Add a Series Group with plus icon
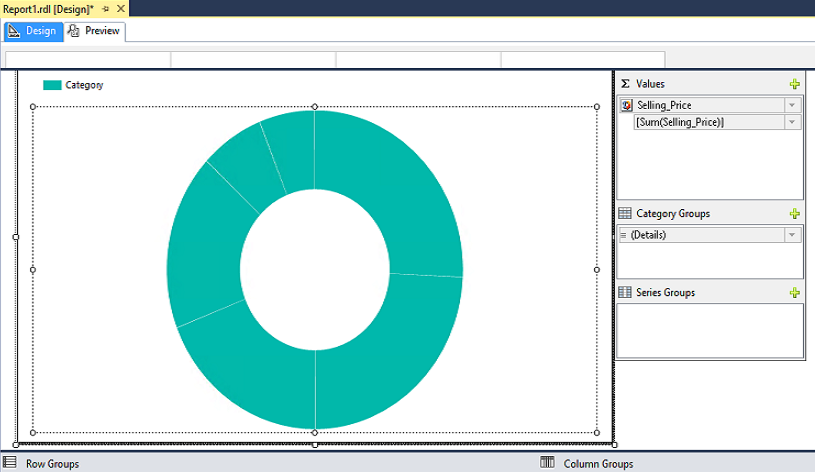 click(794, 293)
